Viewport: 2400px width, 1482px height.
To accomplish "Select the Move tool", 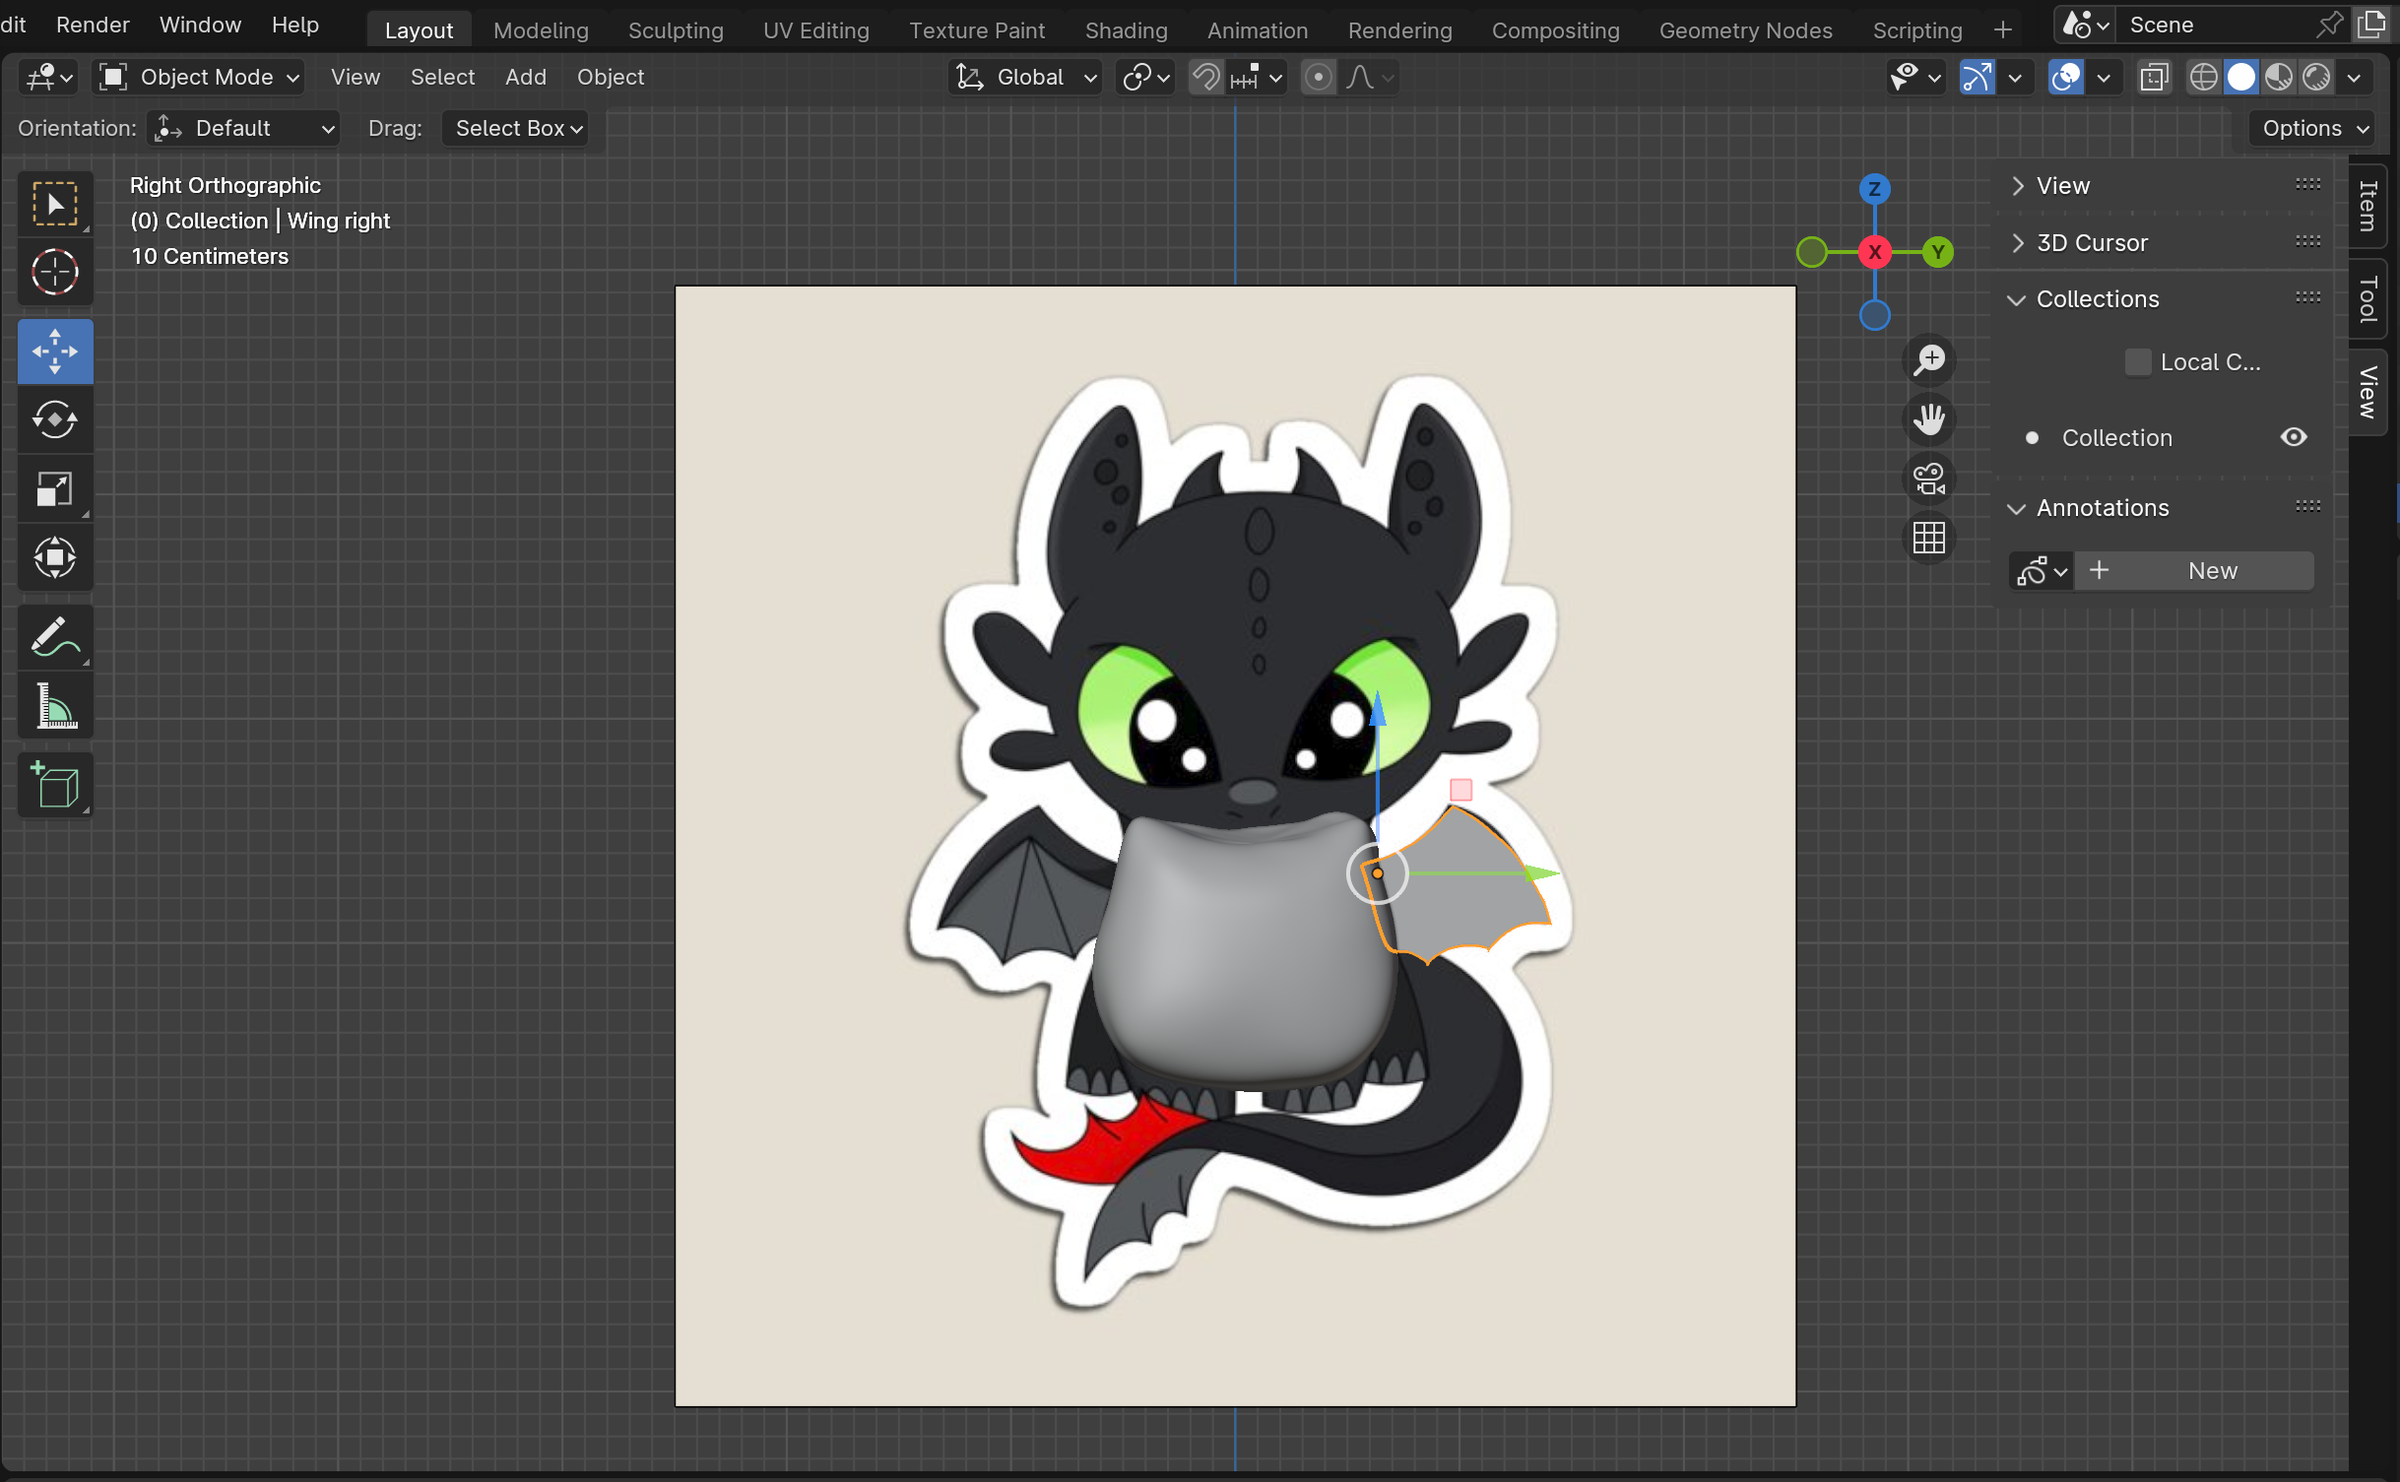I will pyautogui.click(x=55, y=351).
